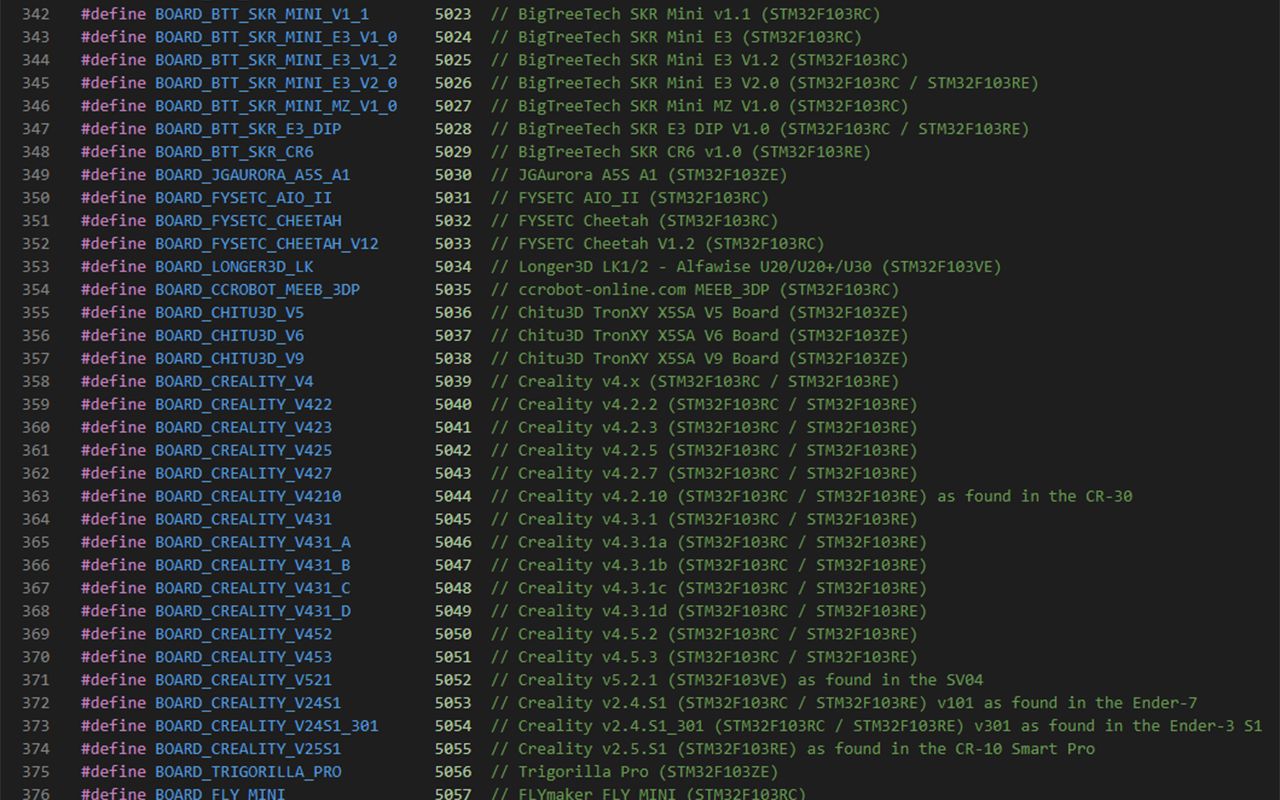Click BOARD_BTT_SKR_MINI_E3_V1_2 identifier

(276, 60)
